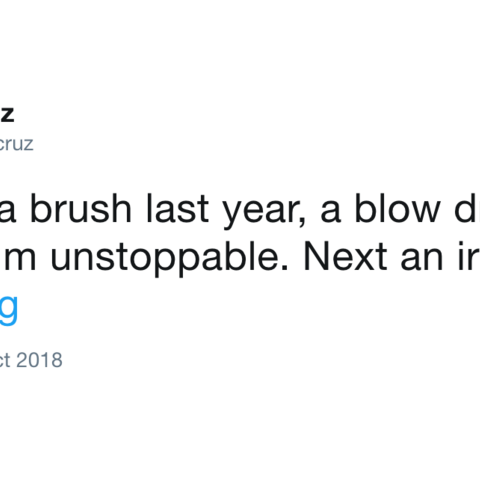Click the word blow in the tweet

click(x=397, y=208)
